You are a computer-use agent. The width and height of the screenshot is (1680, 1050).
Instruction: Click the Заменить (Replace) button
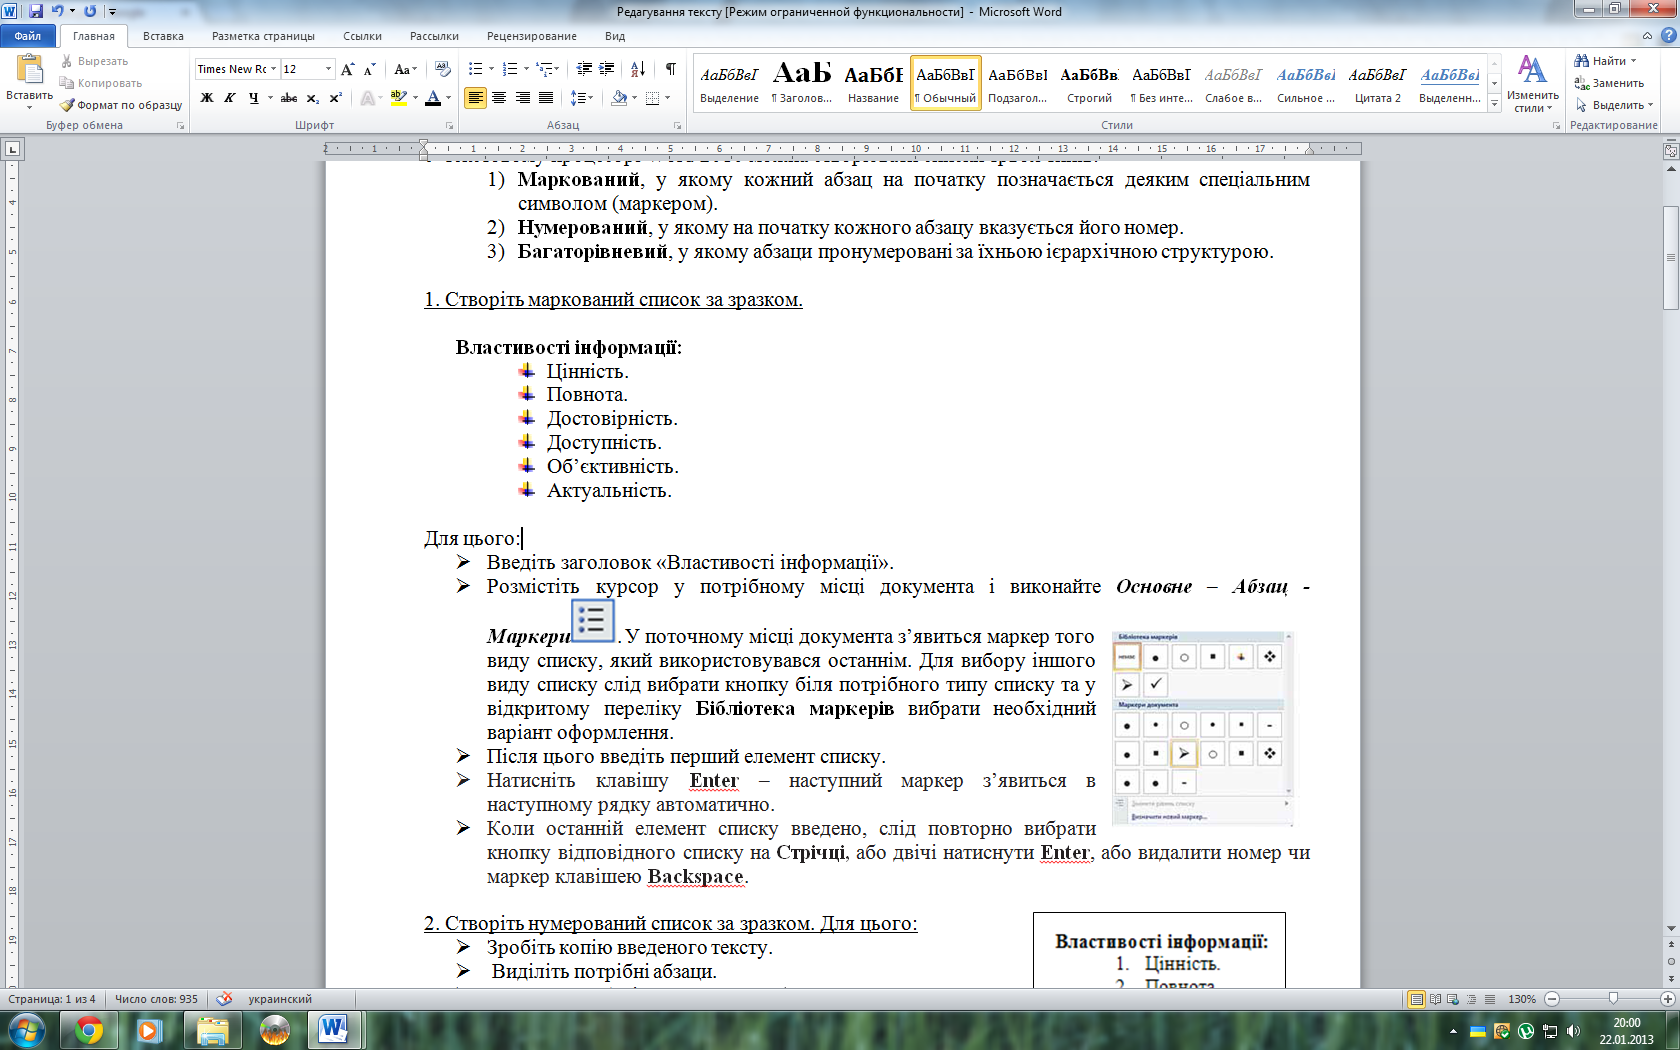tap(1609, 83)
